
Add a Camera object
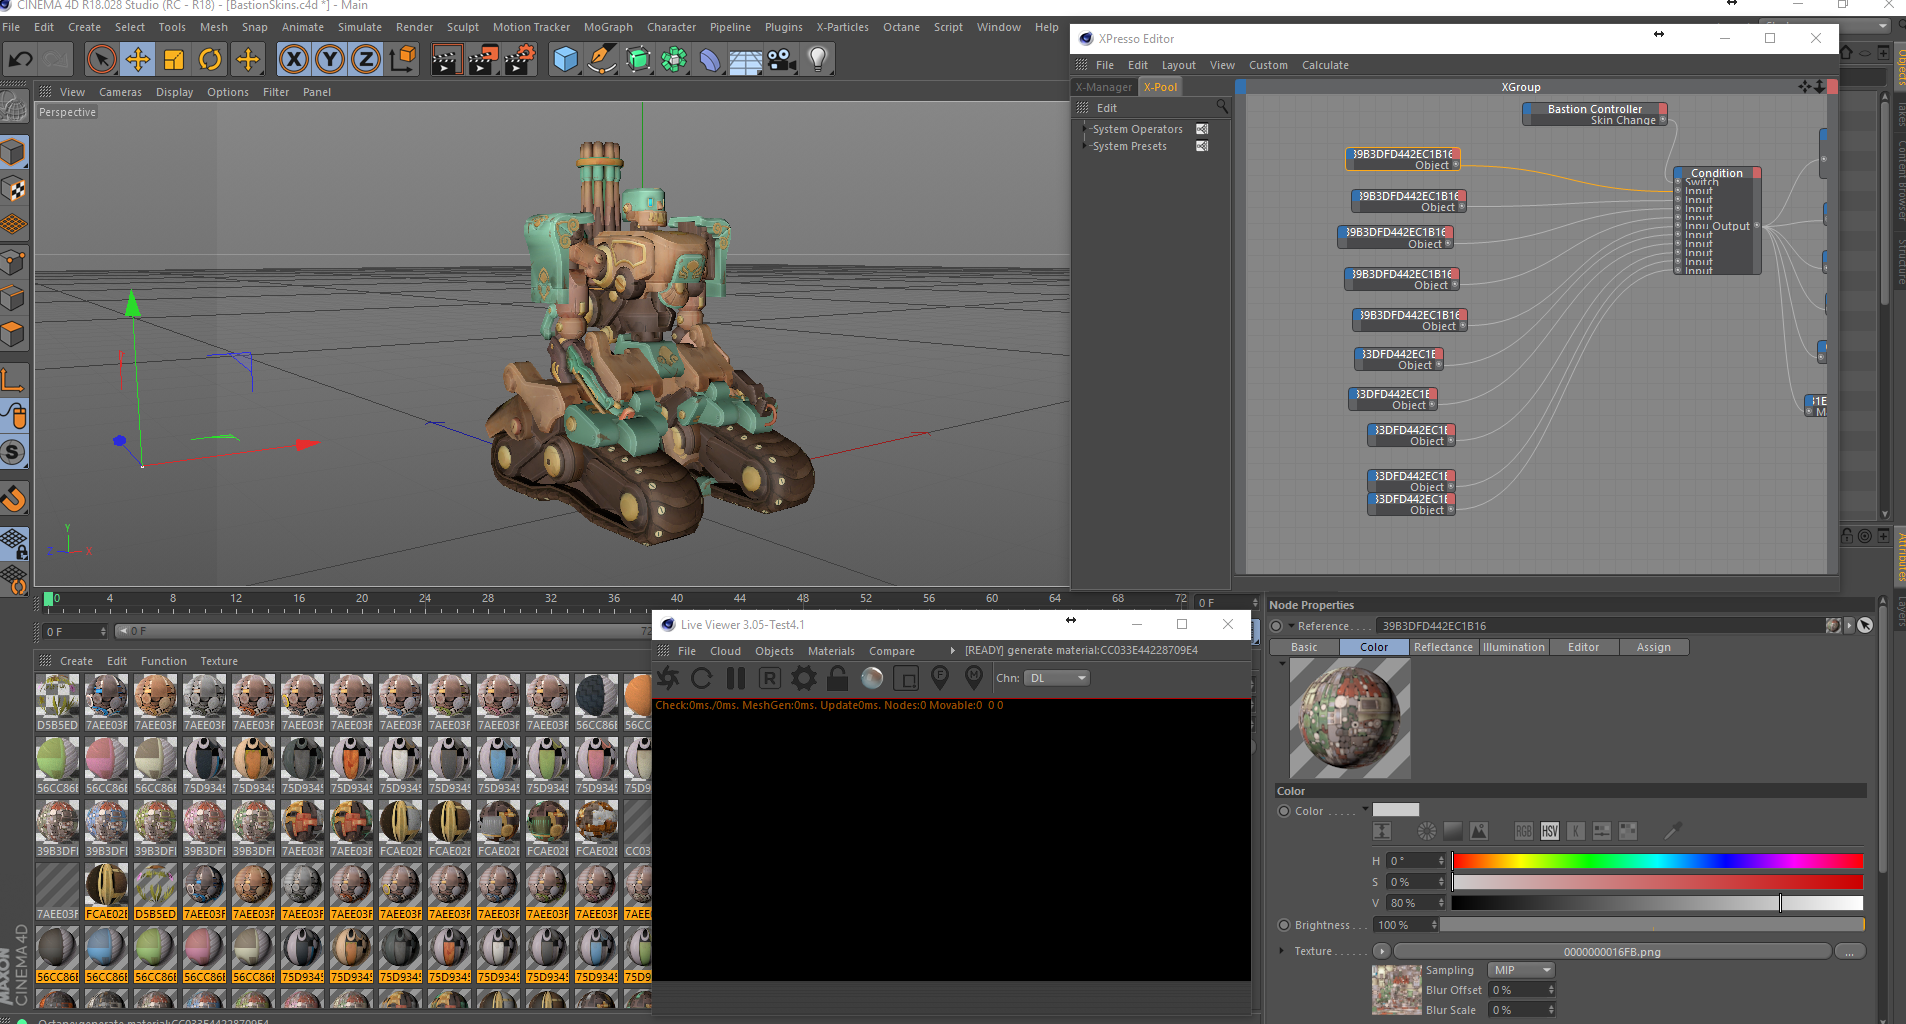click(x=782, y=59)
